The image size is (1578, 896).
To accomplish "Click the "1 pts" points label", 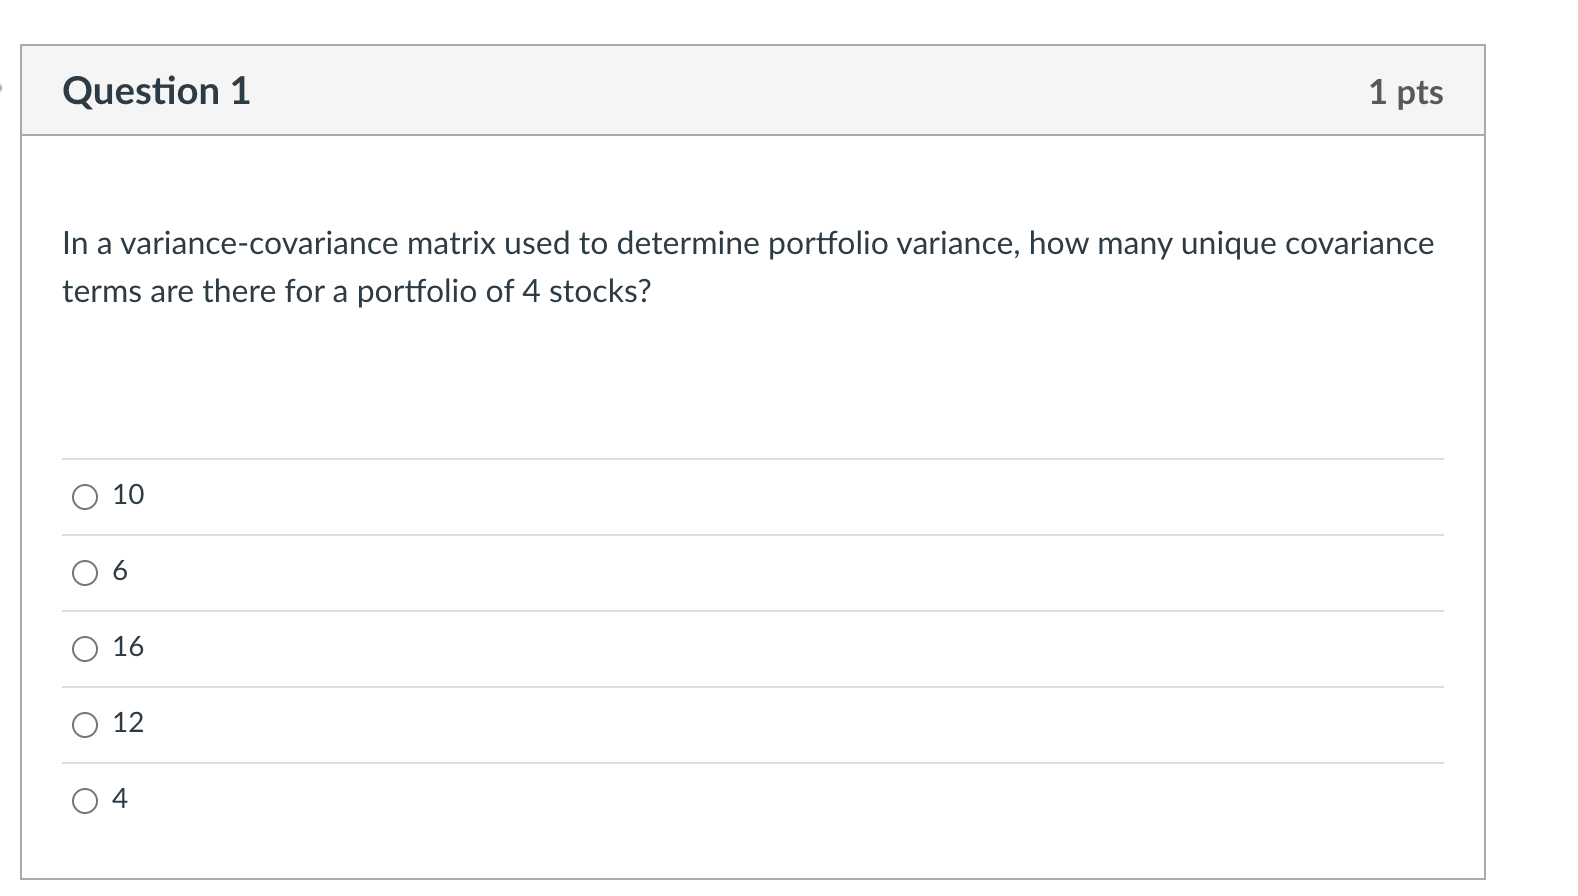I will point(1405,92).
